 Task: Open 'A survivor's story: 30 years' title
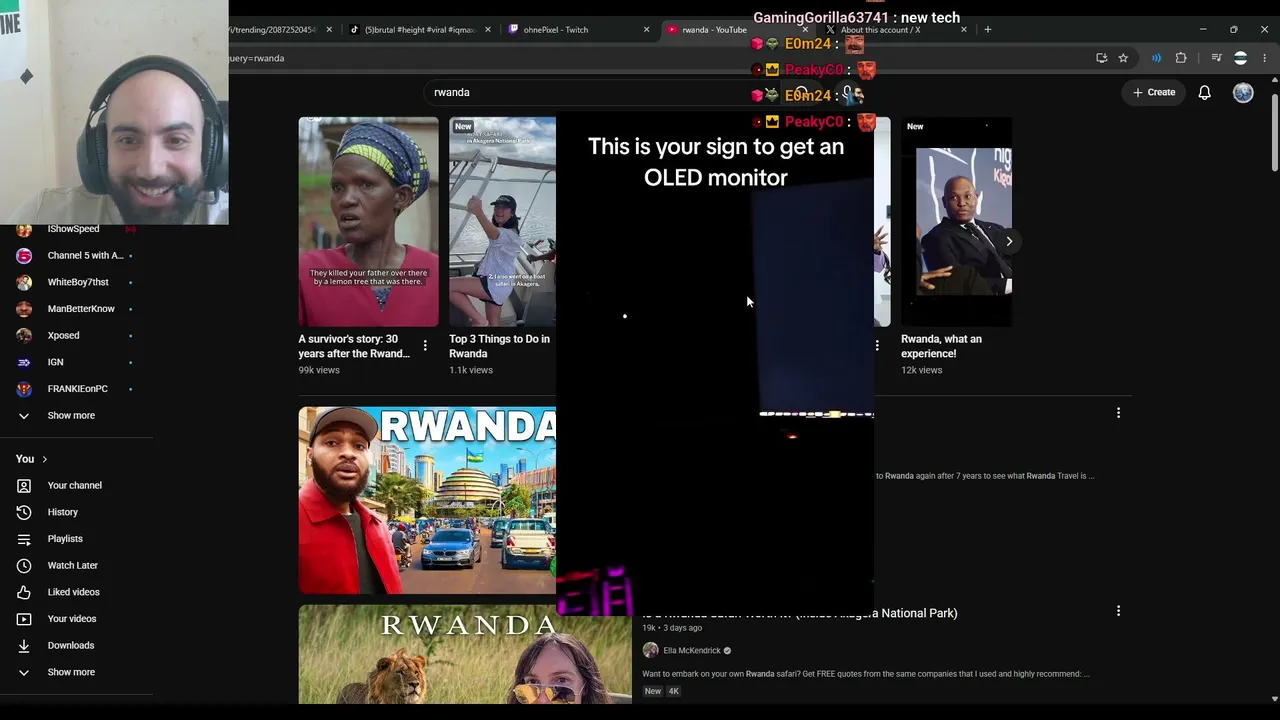click(x=354, y=346)
